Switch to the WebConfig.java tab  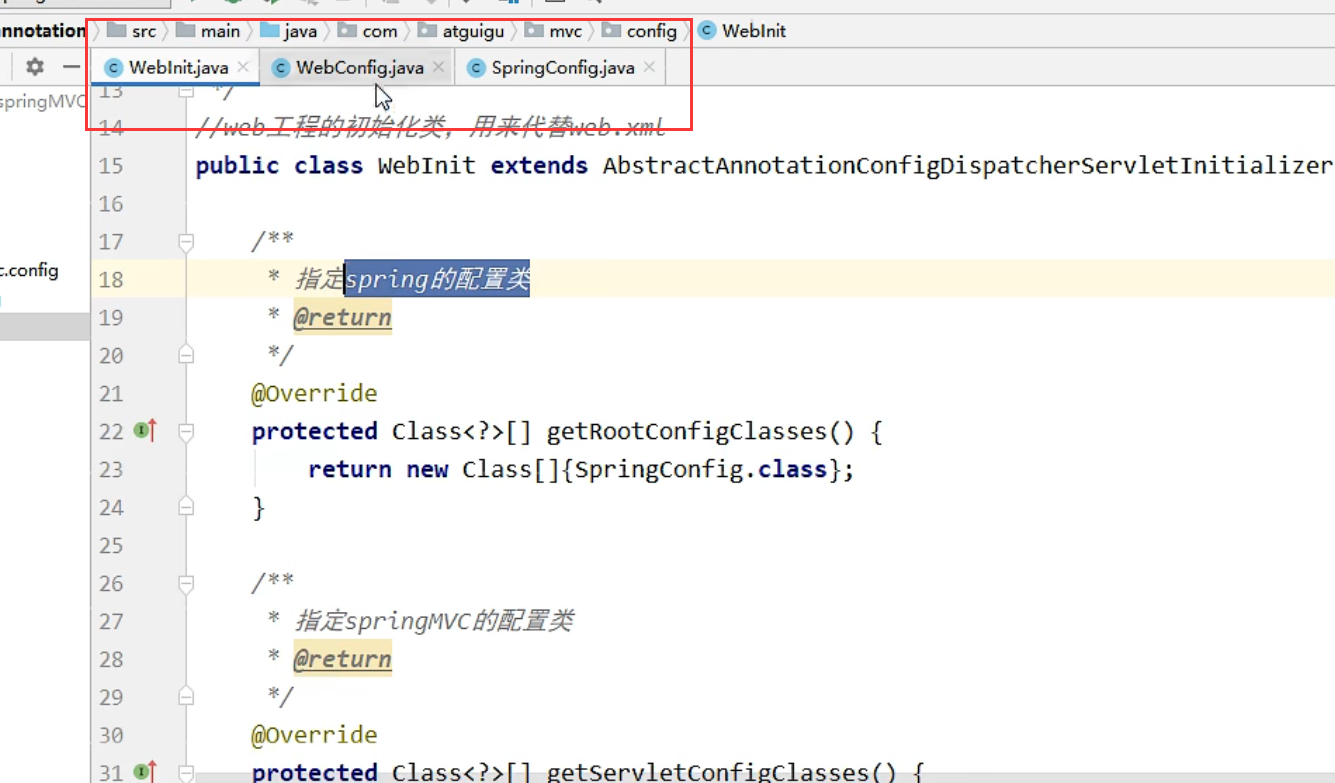(360, 68)
